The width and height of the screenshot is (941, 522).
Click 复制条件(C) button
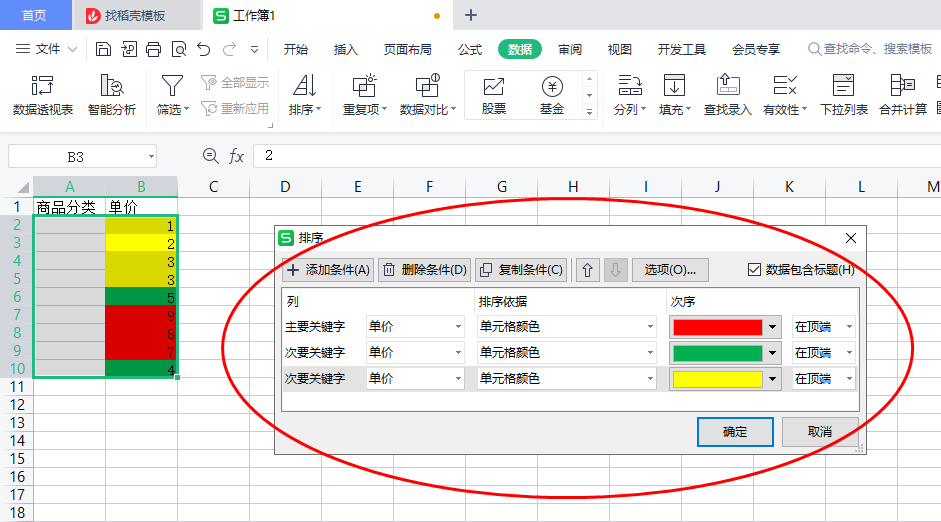point(522,270)
